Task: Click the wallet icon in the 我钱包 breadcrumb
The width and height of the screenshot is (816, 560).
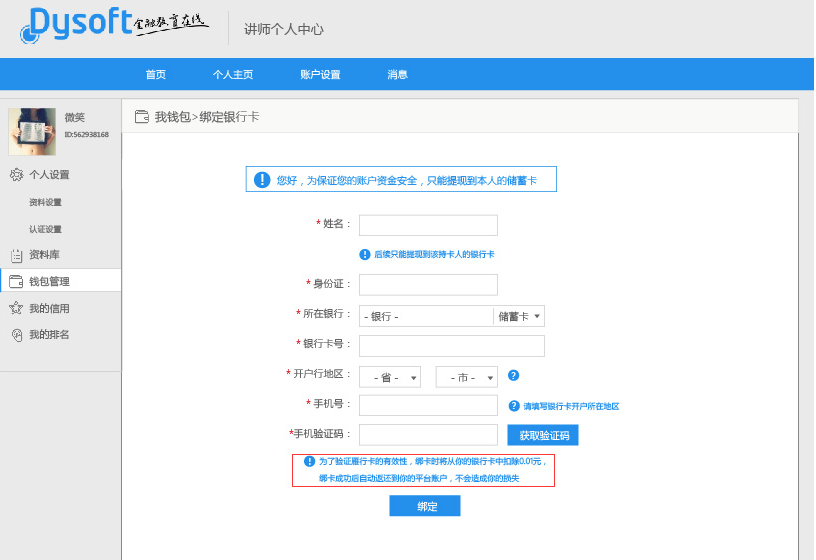Action: 142,117
